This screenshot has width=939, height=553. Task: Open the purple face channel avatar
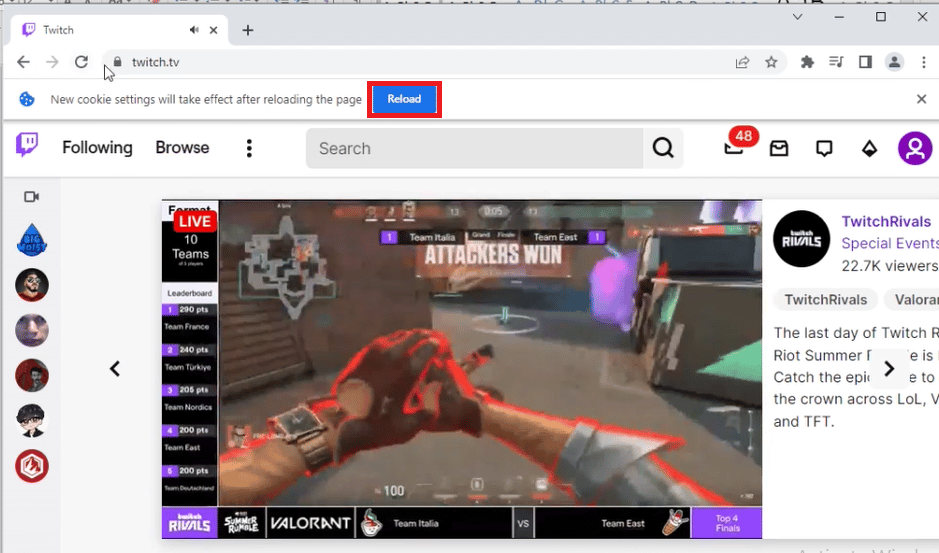[32, 330]
